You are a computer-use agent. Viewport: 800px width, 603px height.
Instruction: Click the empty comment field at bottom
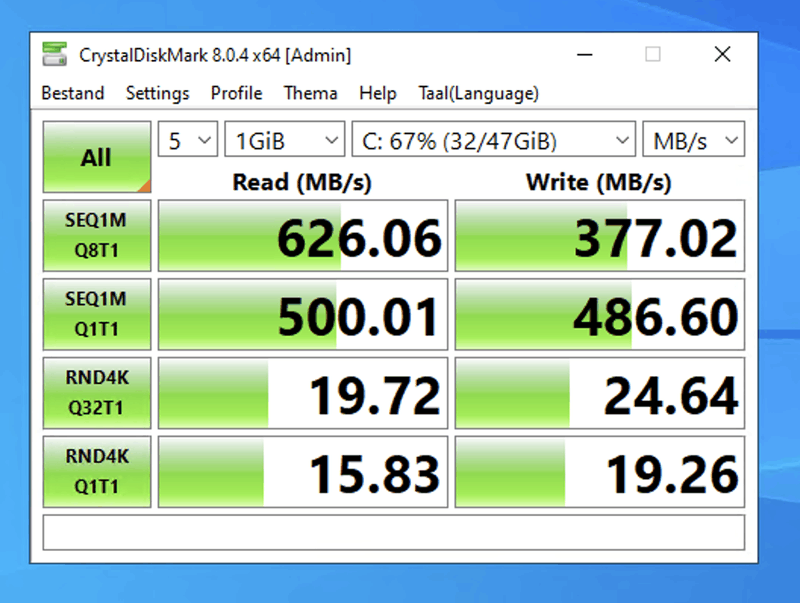pyautogui.click(x=394, y=533)
